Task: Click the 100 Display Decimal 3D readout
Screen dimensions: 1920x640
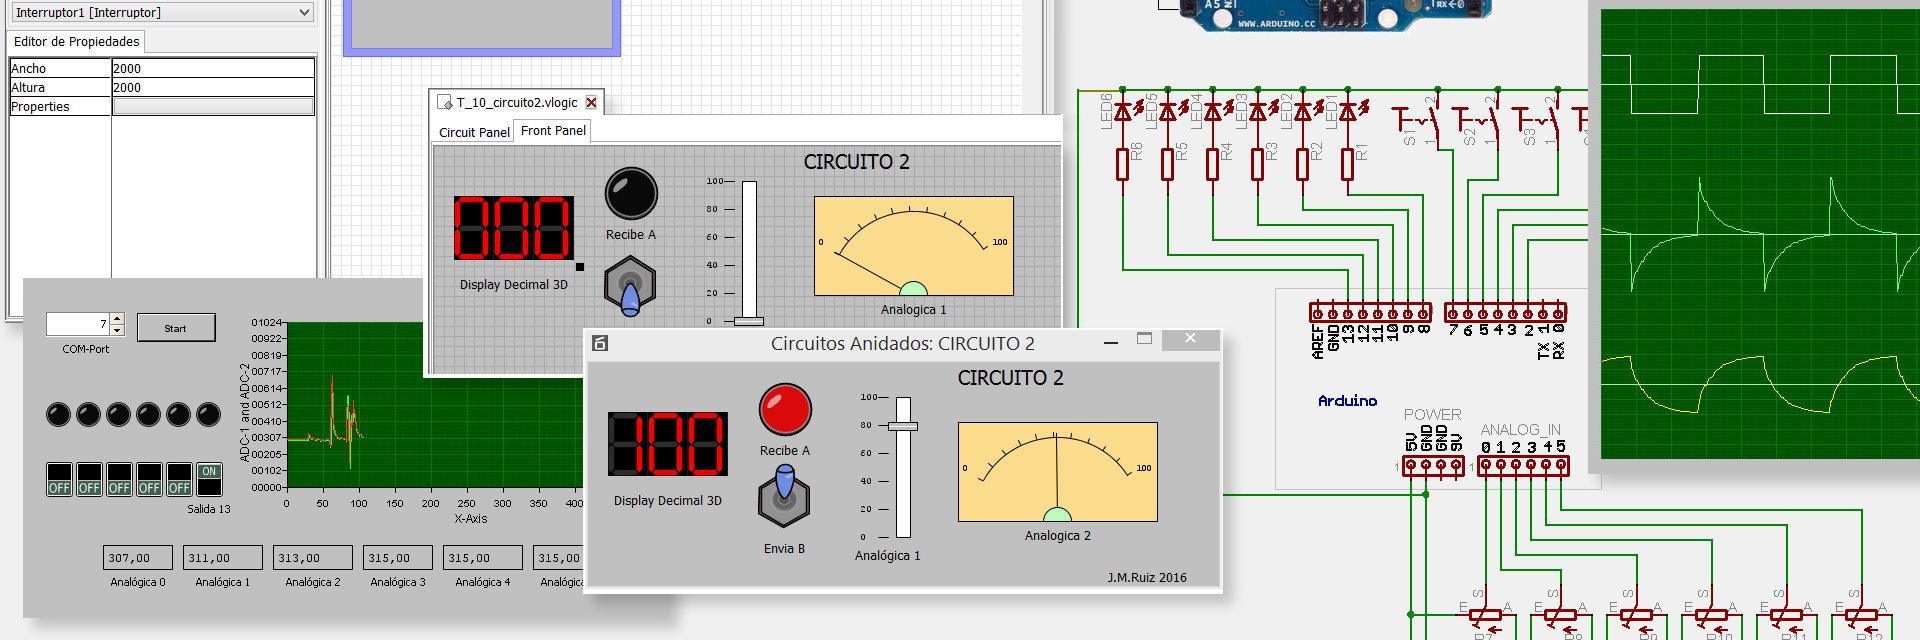Action: point(668,443)
